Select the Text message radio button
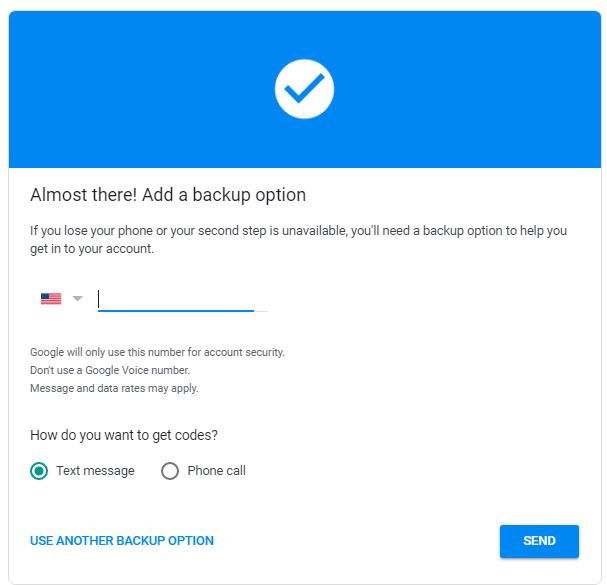The width and height of the screenshot is (607, 585). tap(39, 471)
